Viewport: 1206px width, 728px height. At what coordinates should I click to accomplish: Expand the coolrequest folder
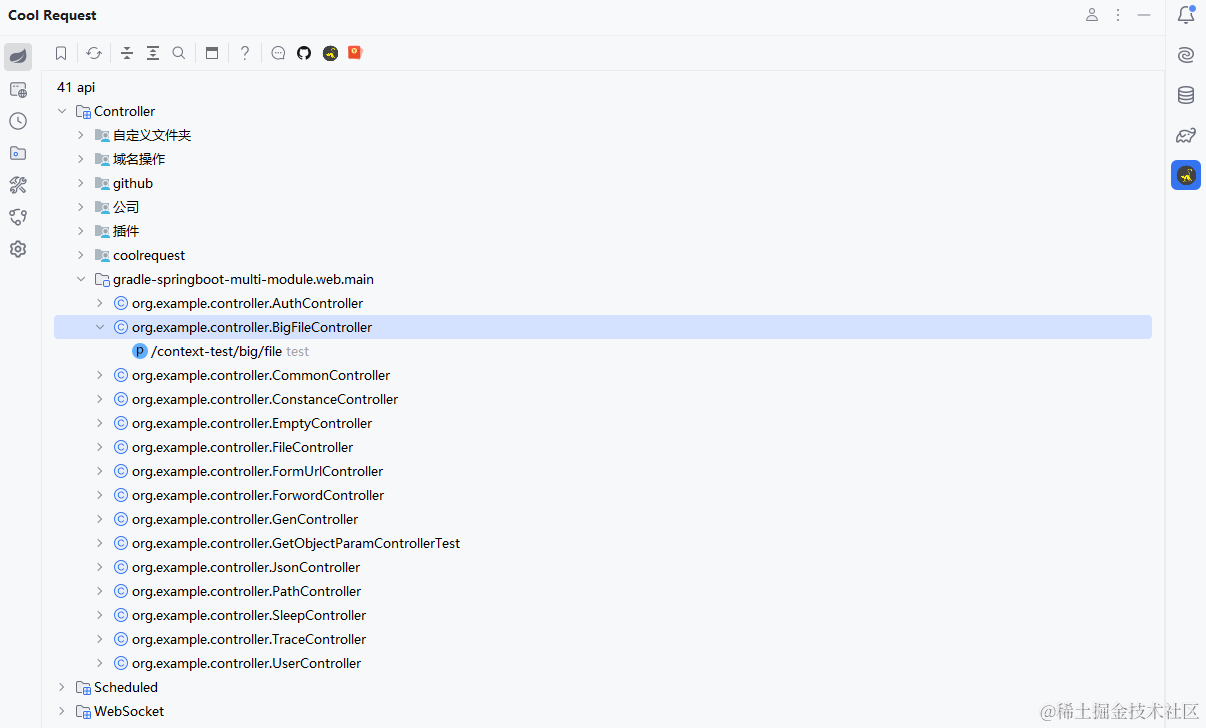(x=81, y=255)
